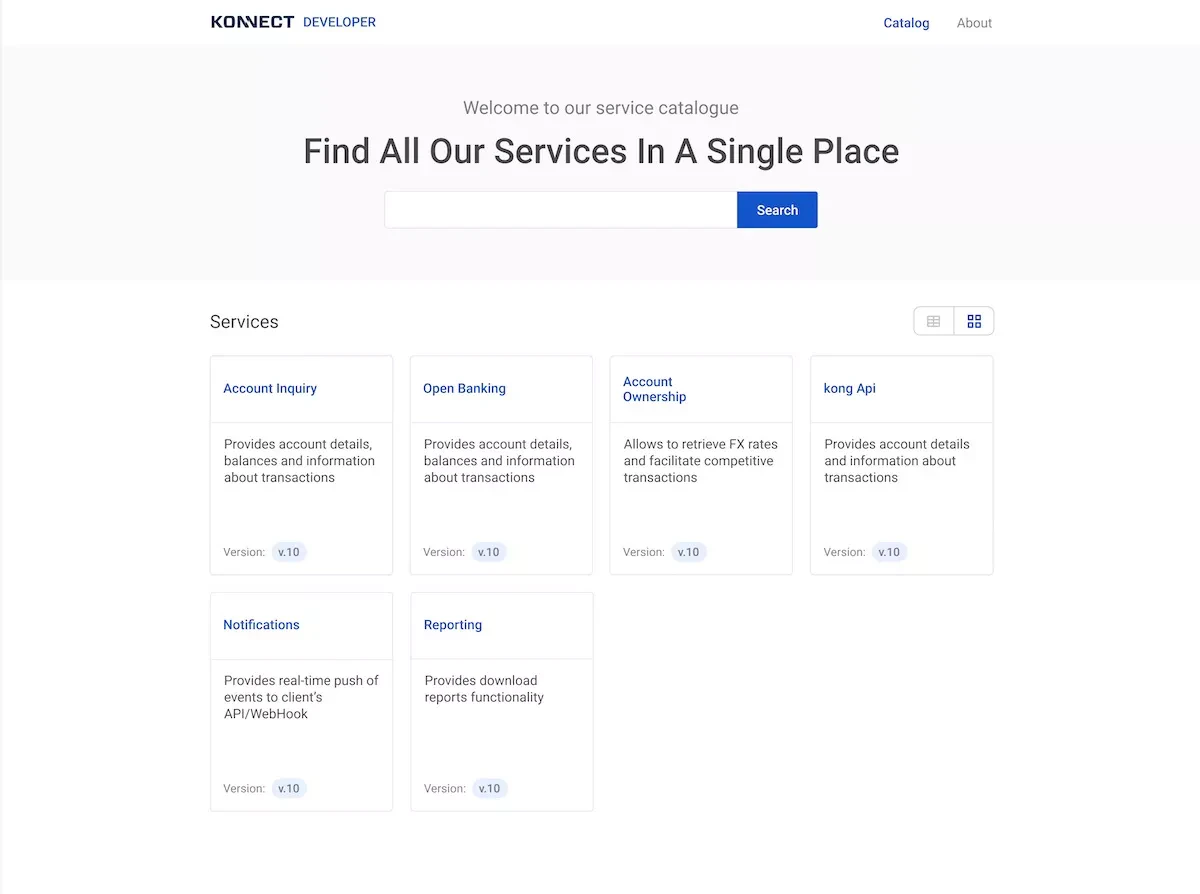1200x894 pixels.
Task: Click the v.10 badge on Account Inquiry
Action: (x=289, y=551)
